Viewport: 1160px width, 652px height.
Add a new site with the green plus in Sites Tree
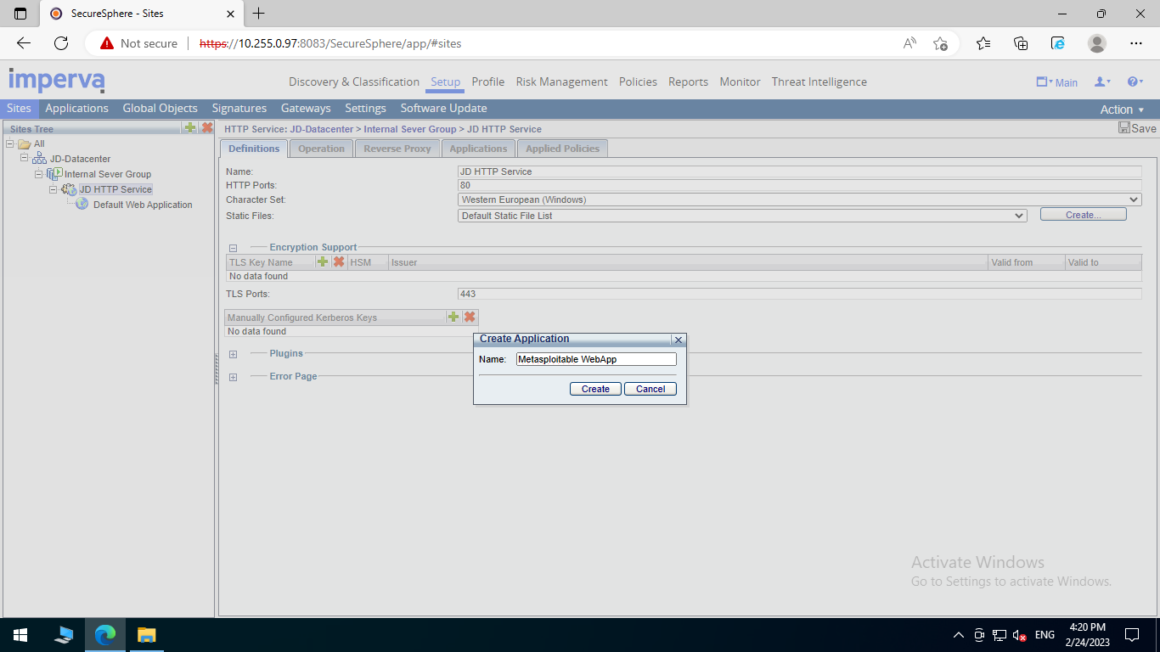tap(190, 128)
